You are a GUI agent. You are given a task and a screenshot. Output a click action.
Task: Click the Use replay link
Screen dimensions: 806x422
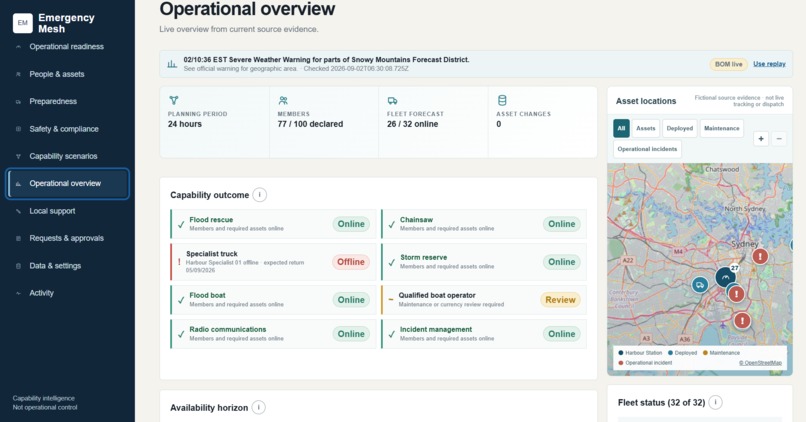[x=769, y=64]
